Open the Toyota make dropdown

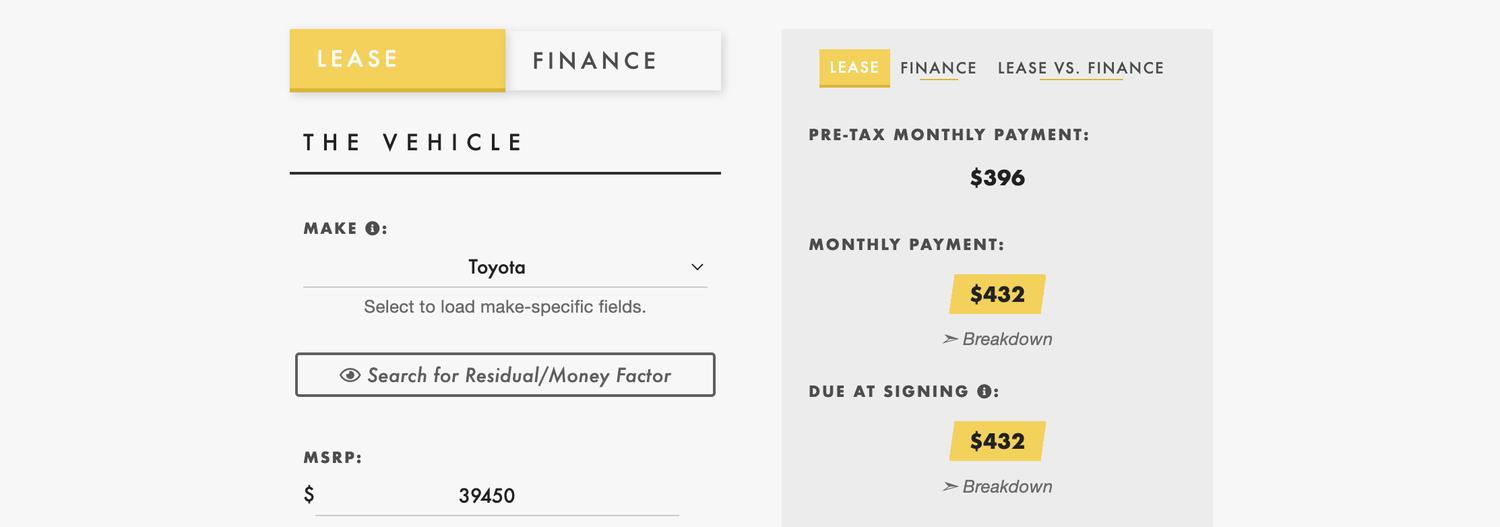tap(505, 267)
